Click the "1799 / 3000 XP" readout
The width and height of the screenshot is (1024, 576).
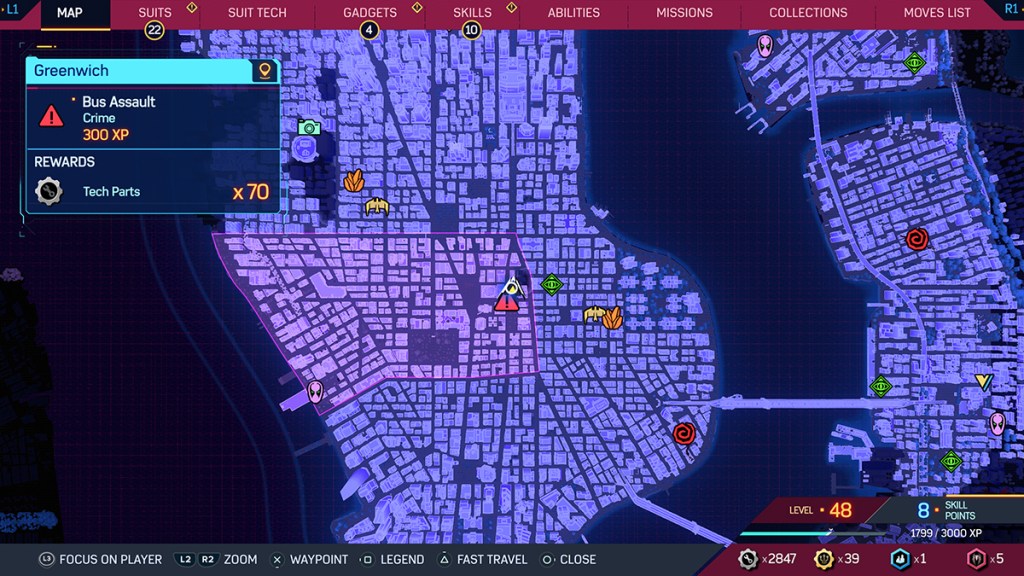[946, 533]
